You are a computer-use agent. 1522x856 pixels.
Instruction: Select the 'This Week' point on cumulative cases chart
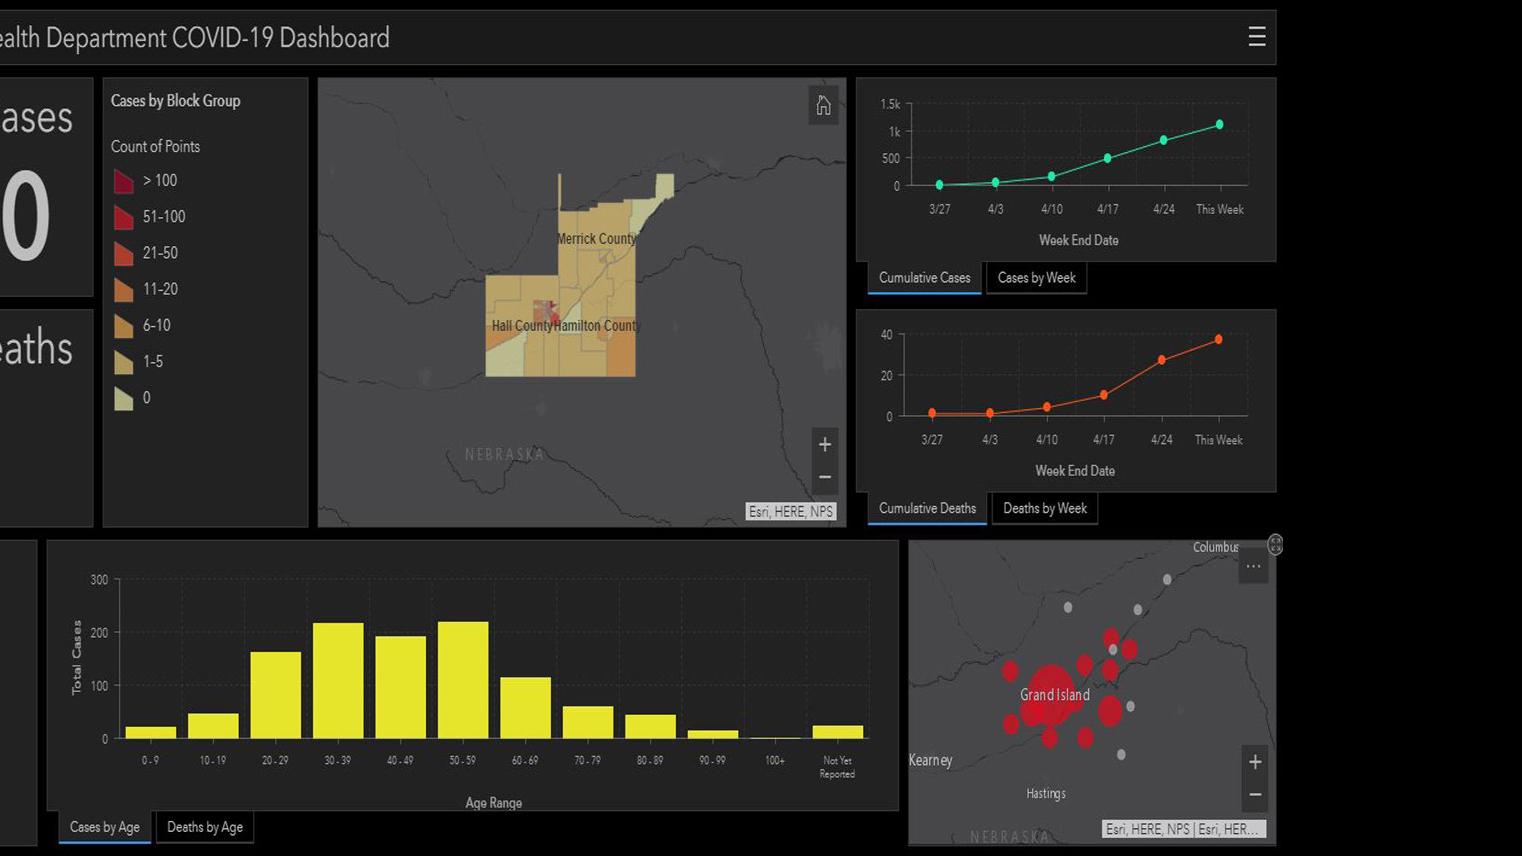coord(1219,125)
